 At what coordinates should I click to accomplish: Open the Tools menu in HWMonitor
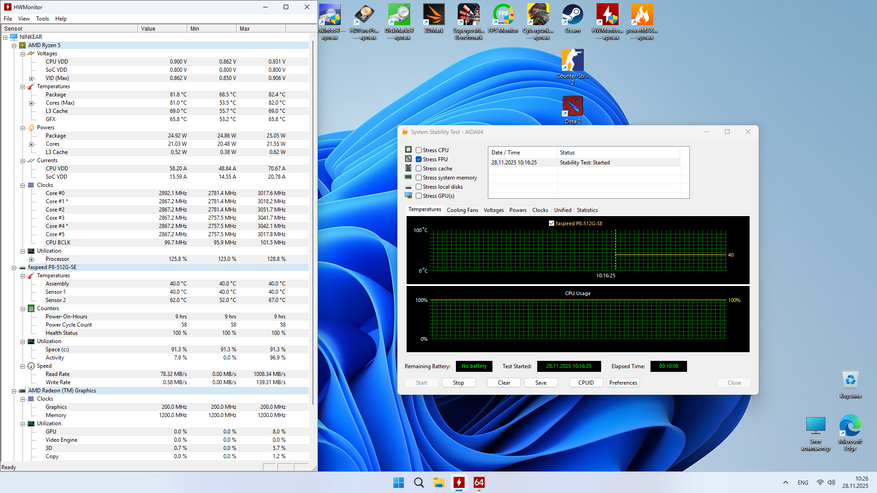tap(42, 18)
